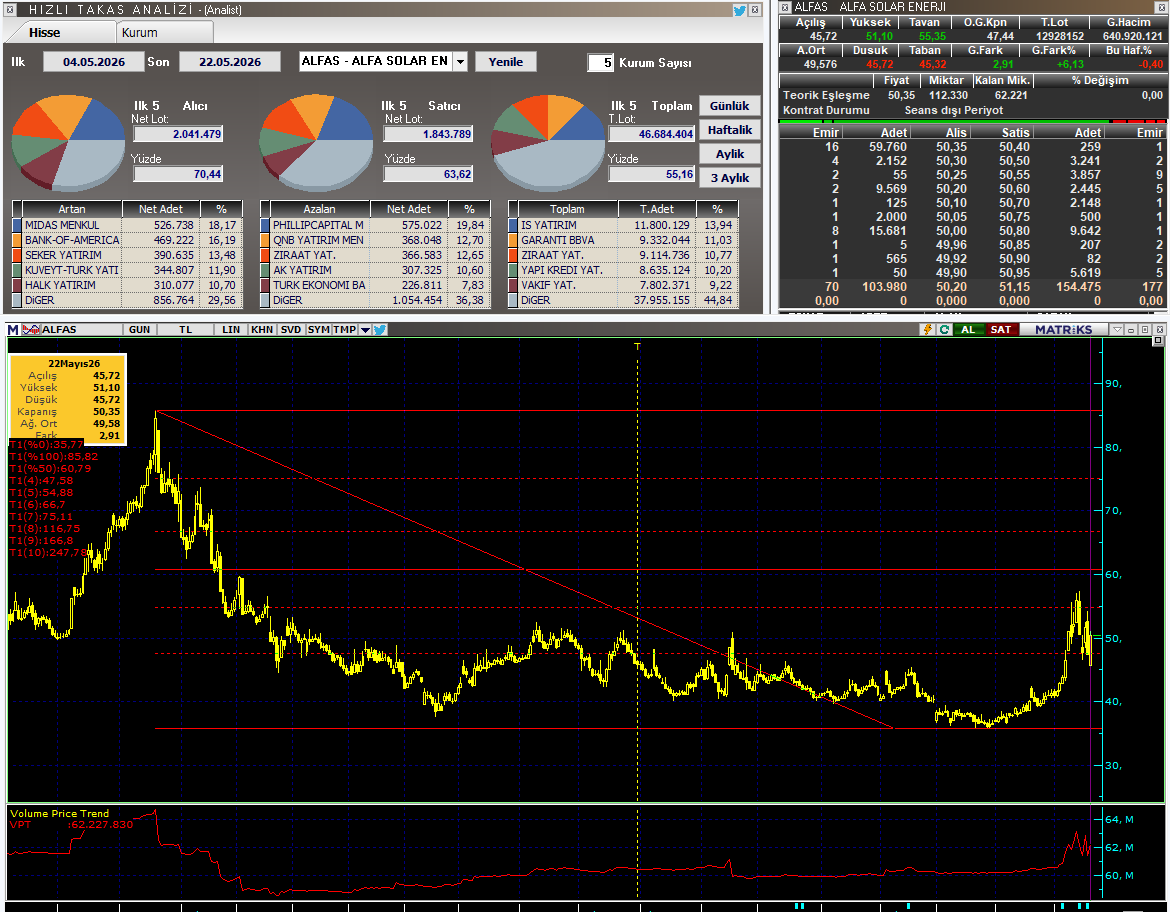
Task: Switch to the Kurum tab
Action: pyautogui.click(x=140, y=33)
